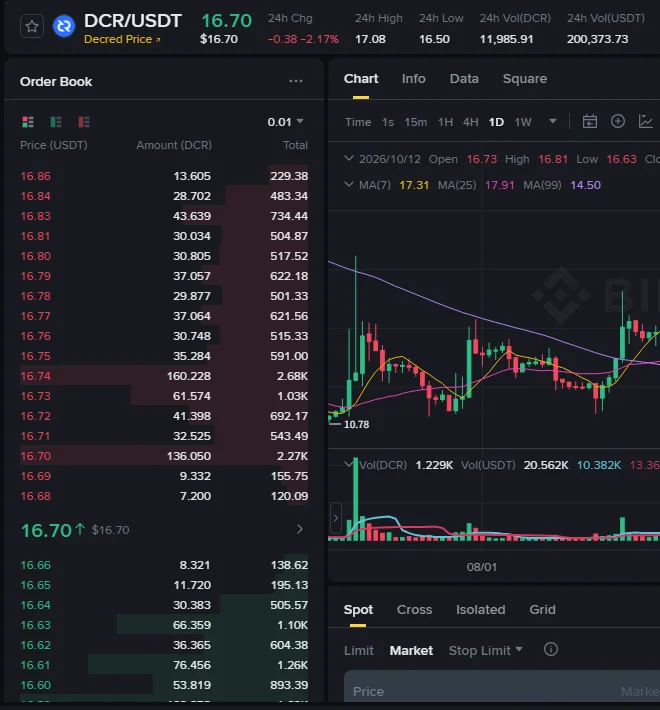Select the 1D chart interval
Screen dimensions: 660x710
(x=496, y=122)
